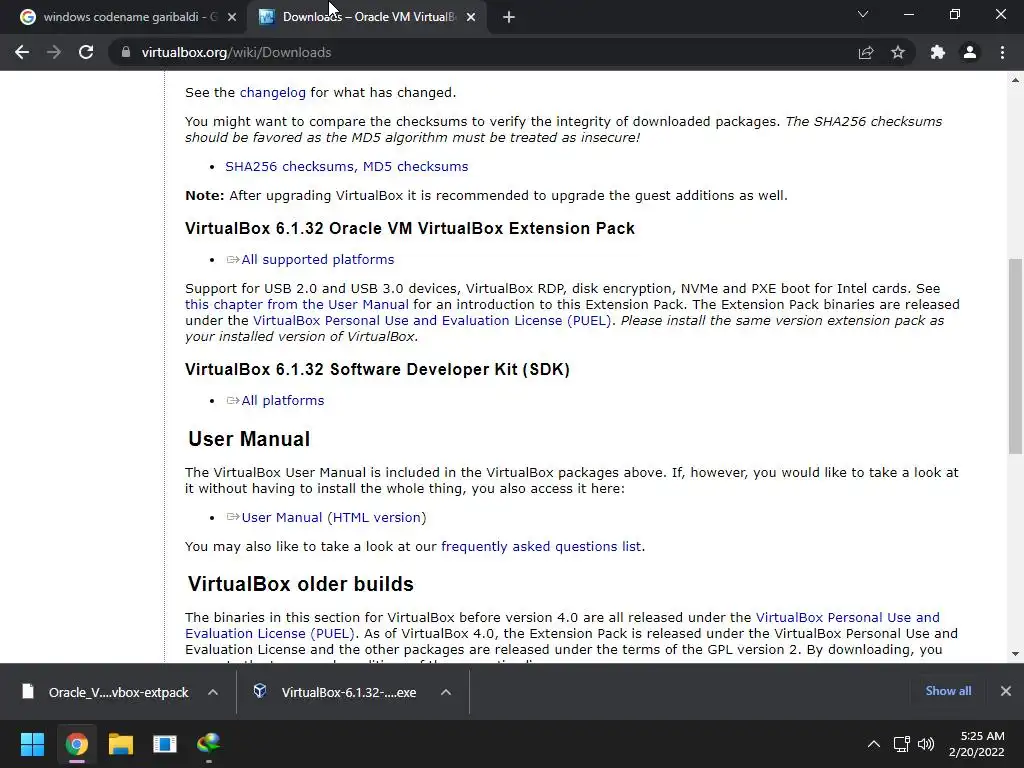This screenshot has width=1024, height=768.
Task: Open the frequently asked questions list link
Action: (x=541, y=547)
